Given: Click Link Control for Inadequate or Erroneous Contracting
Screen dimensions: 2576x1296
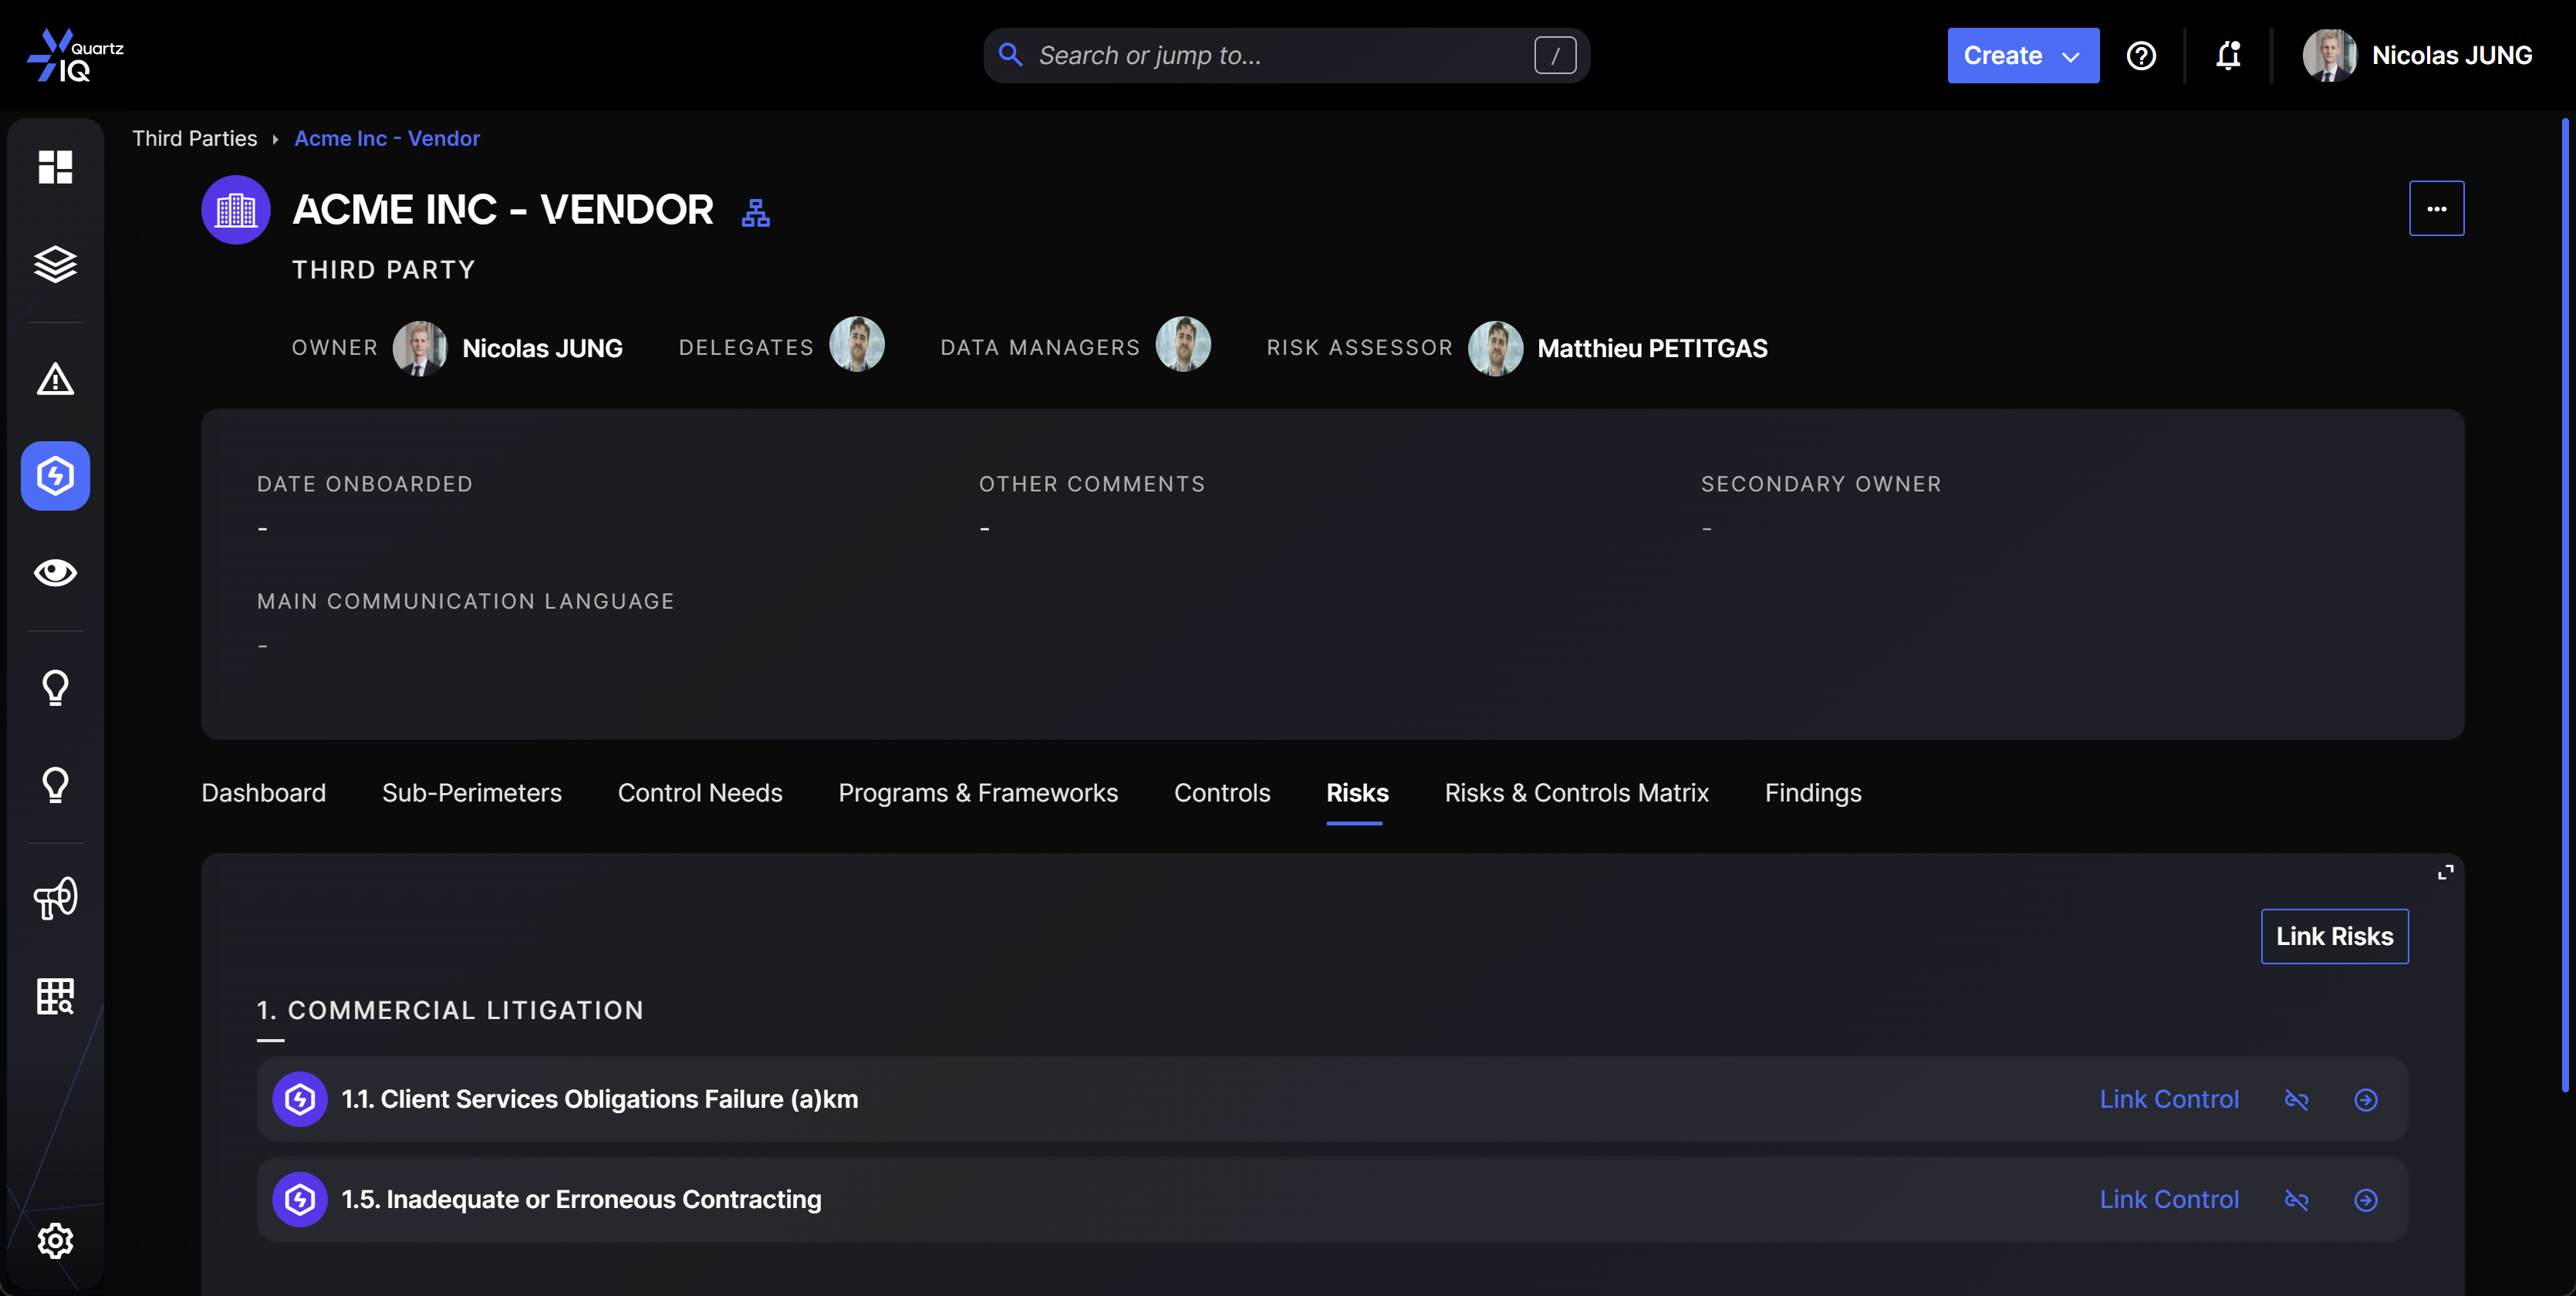Looking at the screenshot, I should (2168, 1199).
